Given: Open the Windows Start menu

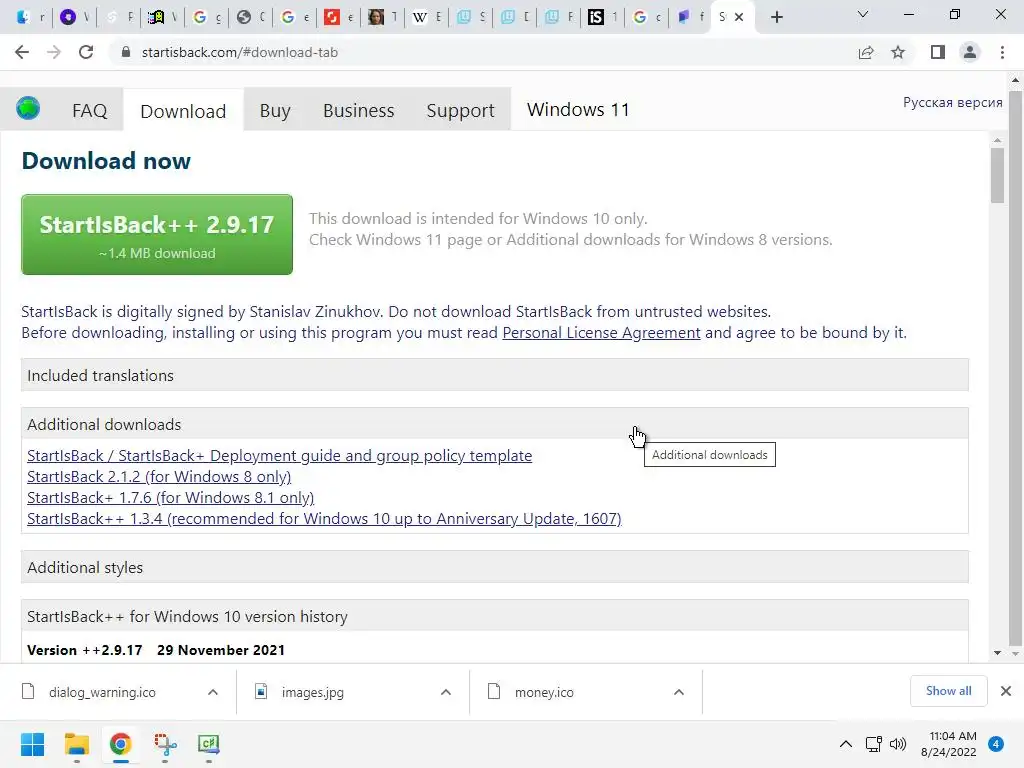Looking at the screenshot, I should tap(33, 744).
